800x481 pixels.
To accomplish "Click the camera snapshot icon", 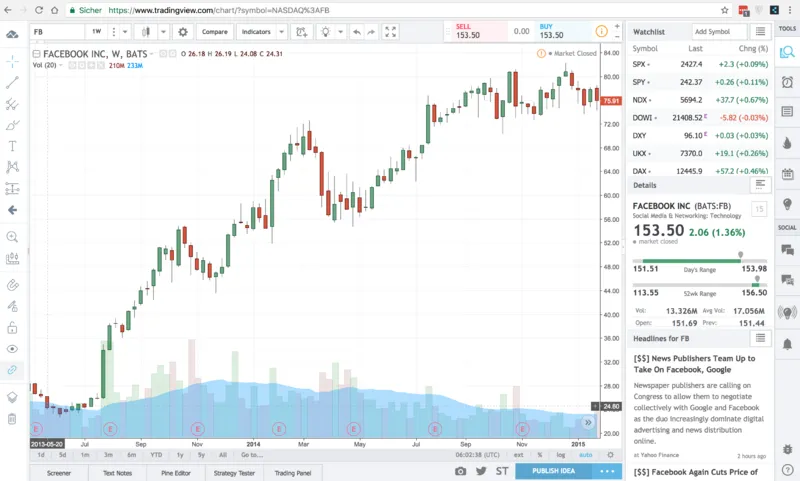I will click(x=460, y=471).
